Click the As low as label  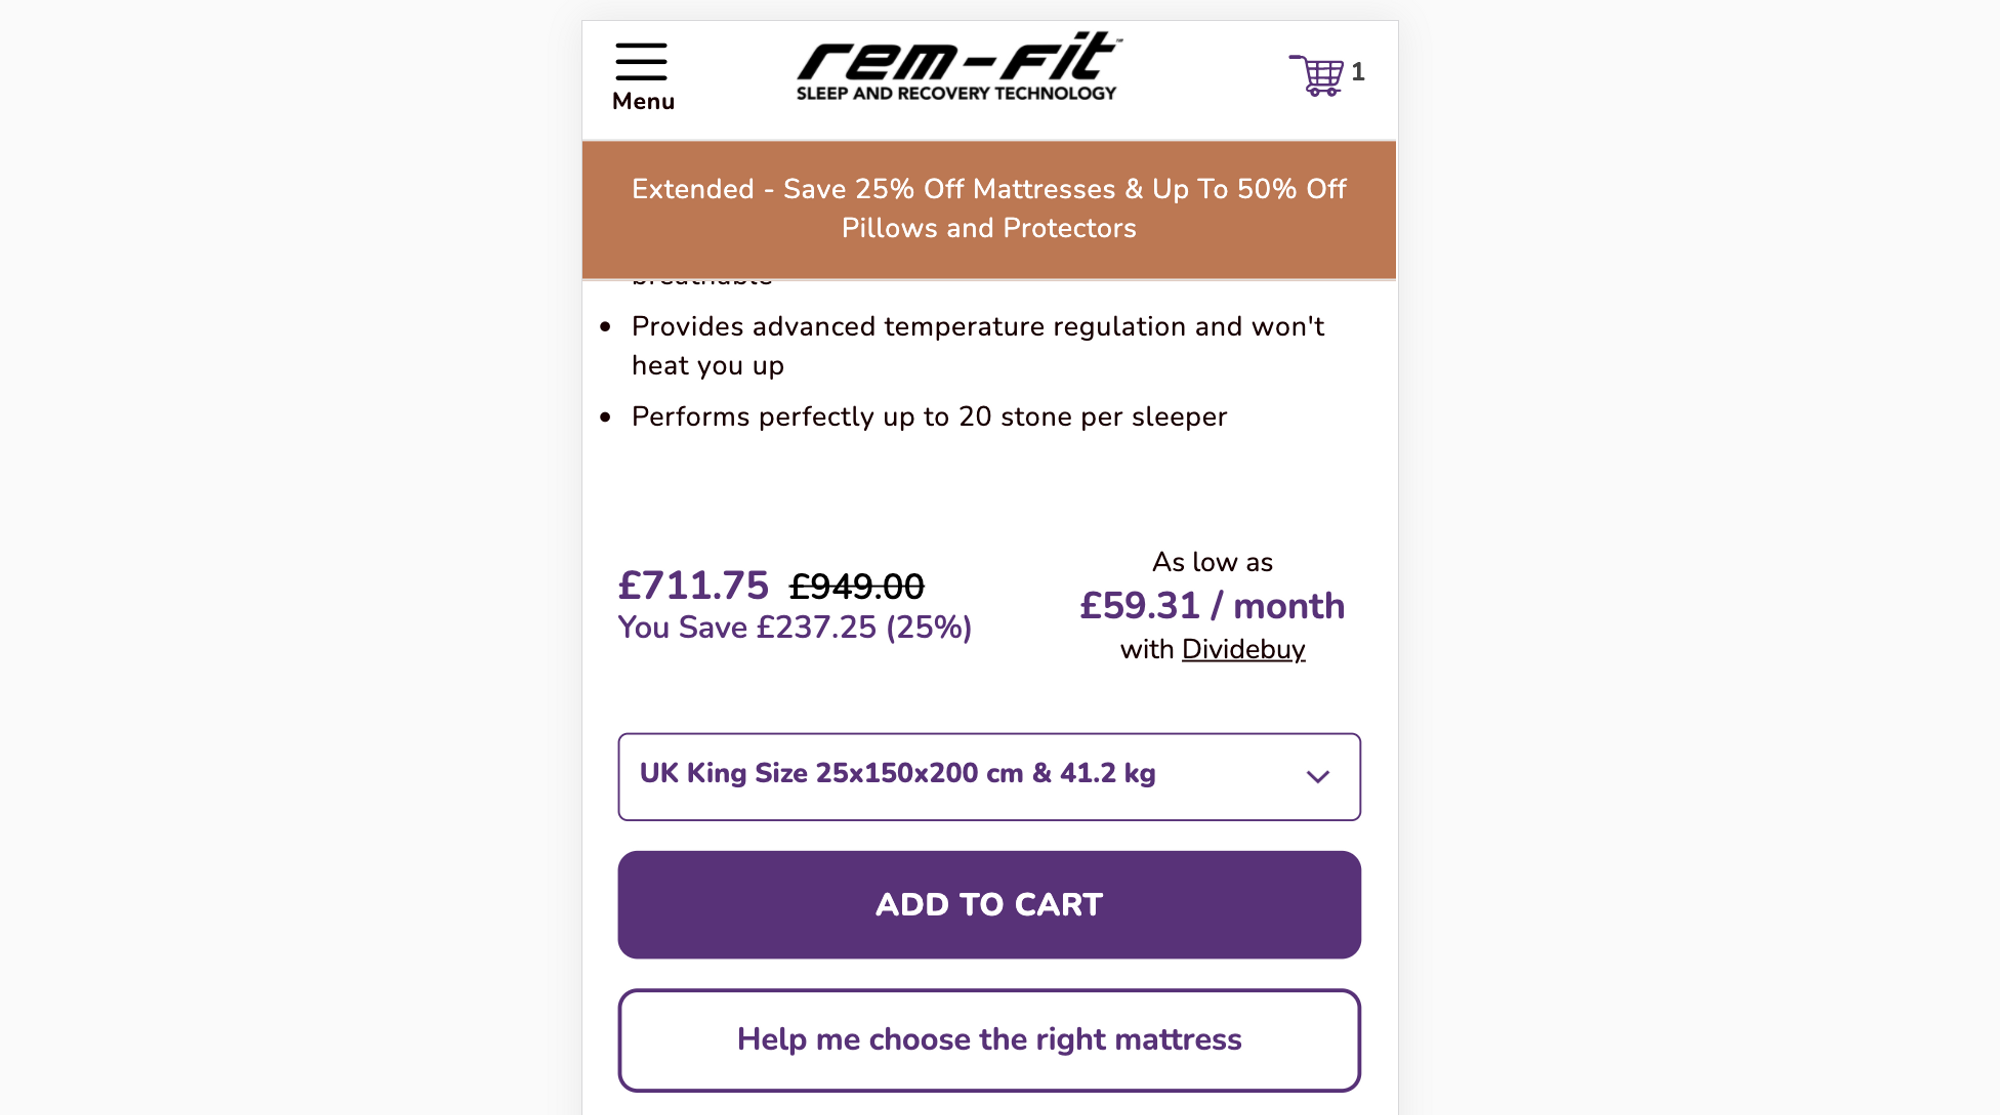[1212, 563]
